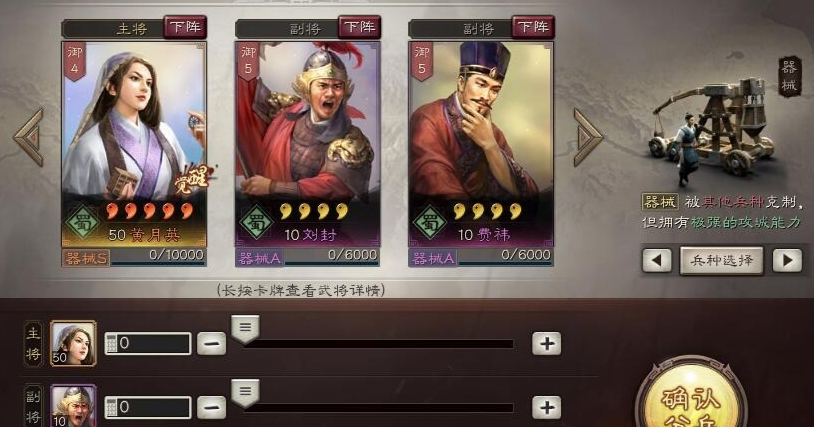
Task: Switch to previous troop type arrow
Action: click(657, 260)
